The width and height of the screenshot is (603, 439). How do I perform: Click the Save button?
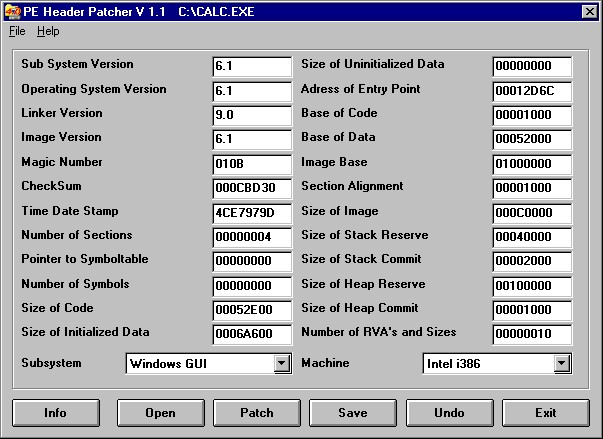[353, 413]
